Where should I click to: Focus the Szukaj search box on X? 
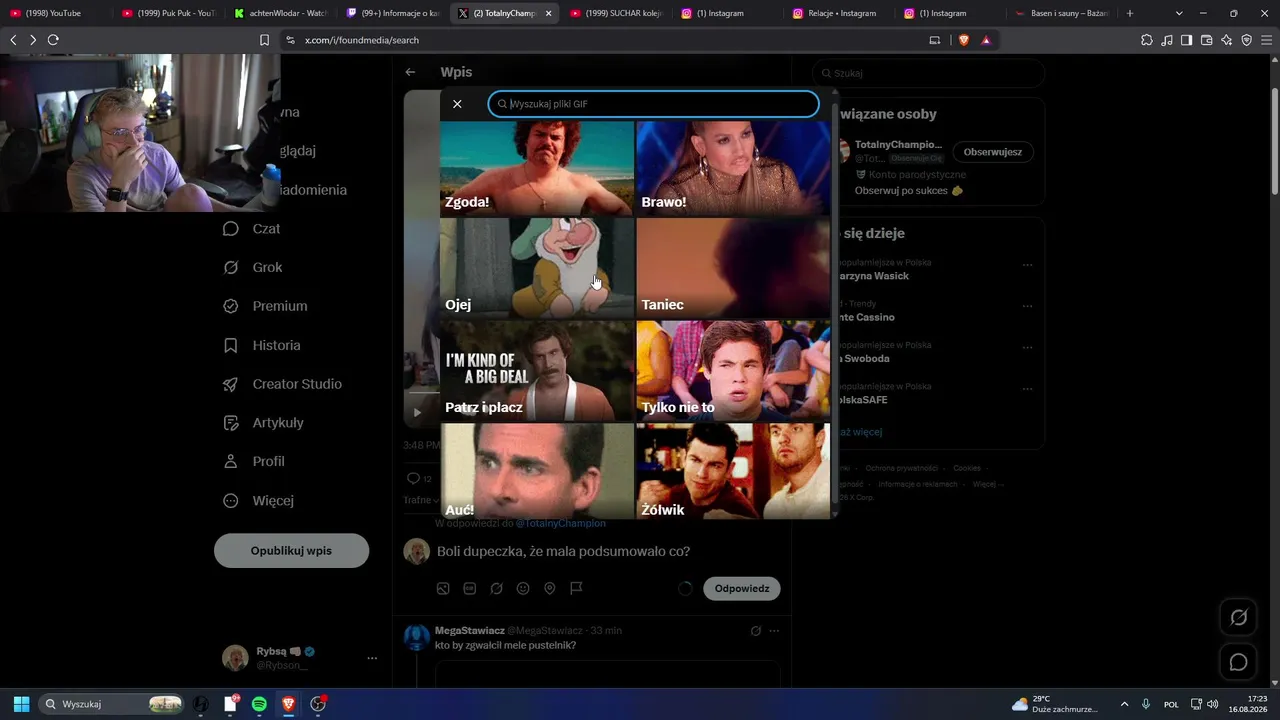tap(928, 73)
